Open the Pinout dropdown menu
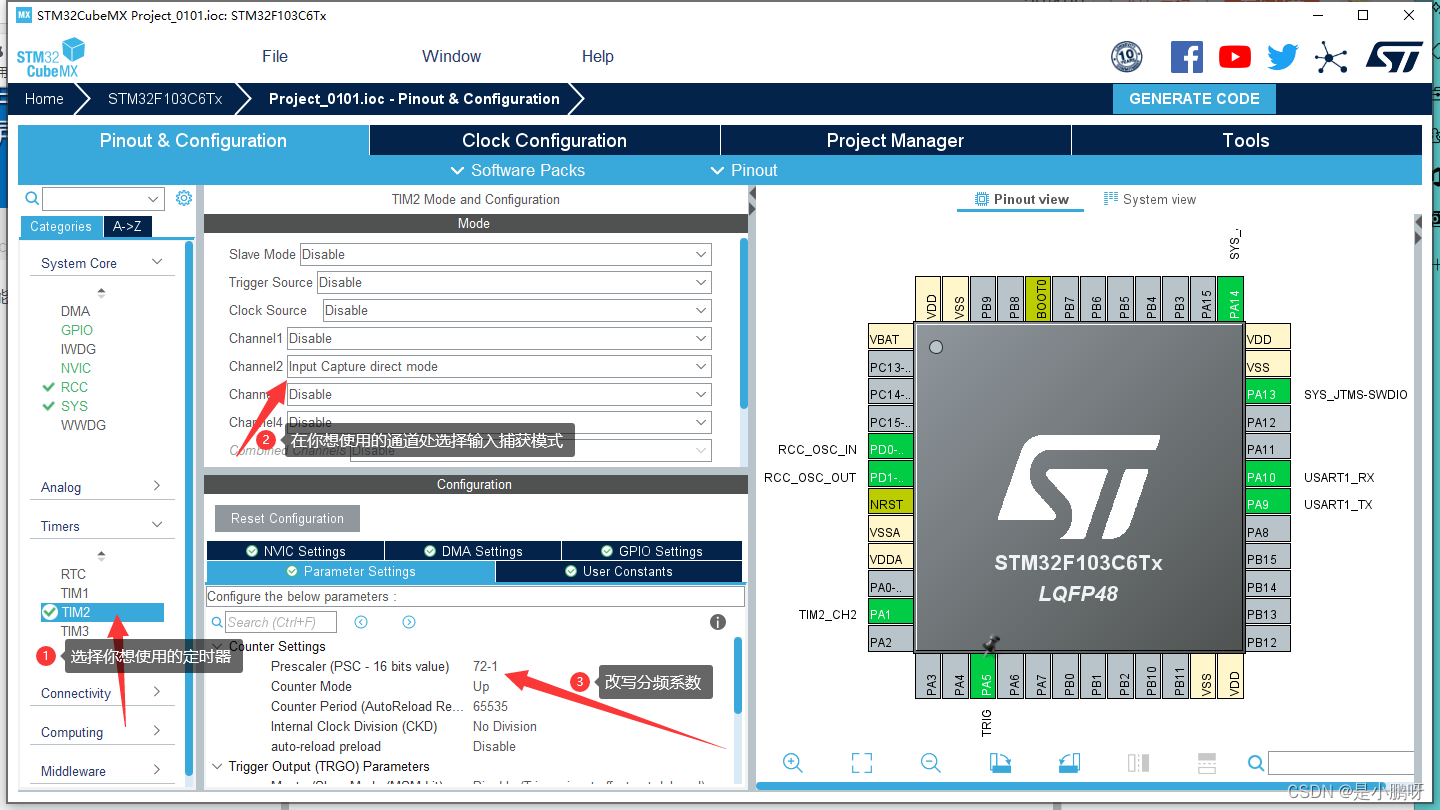1440x810 pixels. (743, 170)
